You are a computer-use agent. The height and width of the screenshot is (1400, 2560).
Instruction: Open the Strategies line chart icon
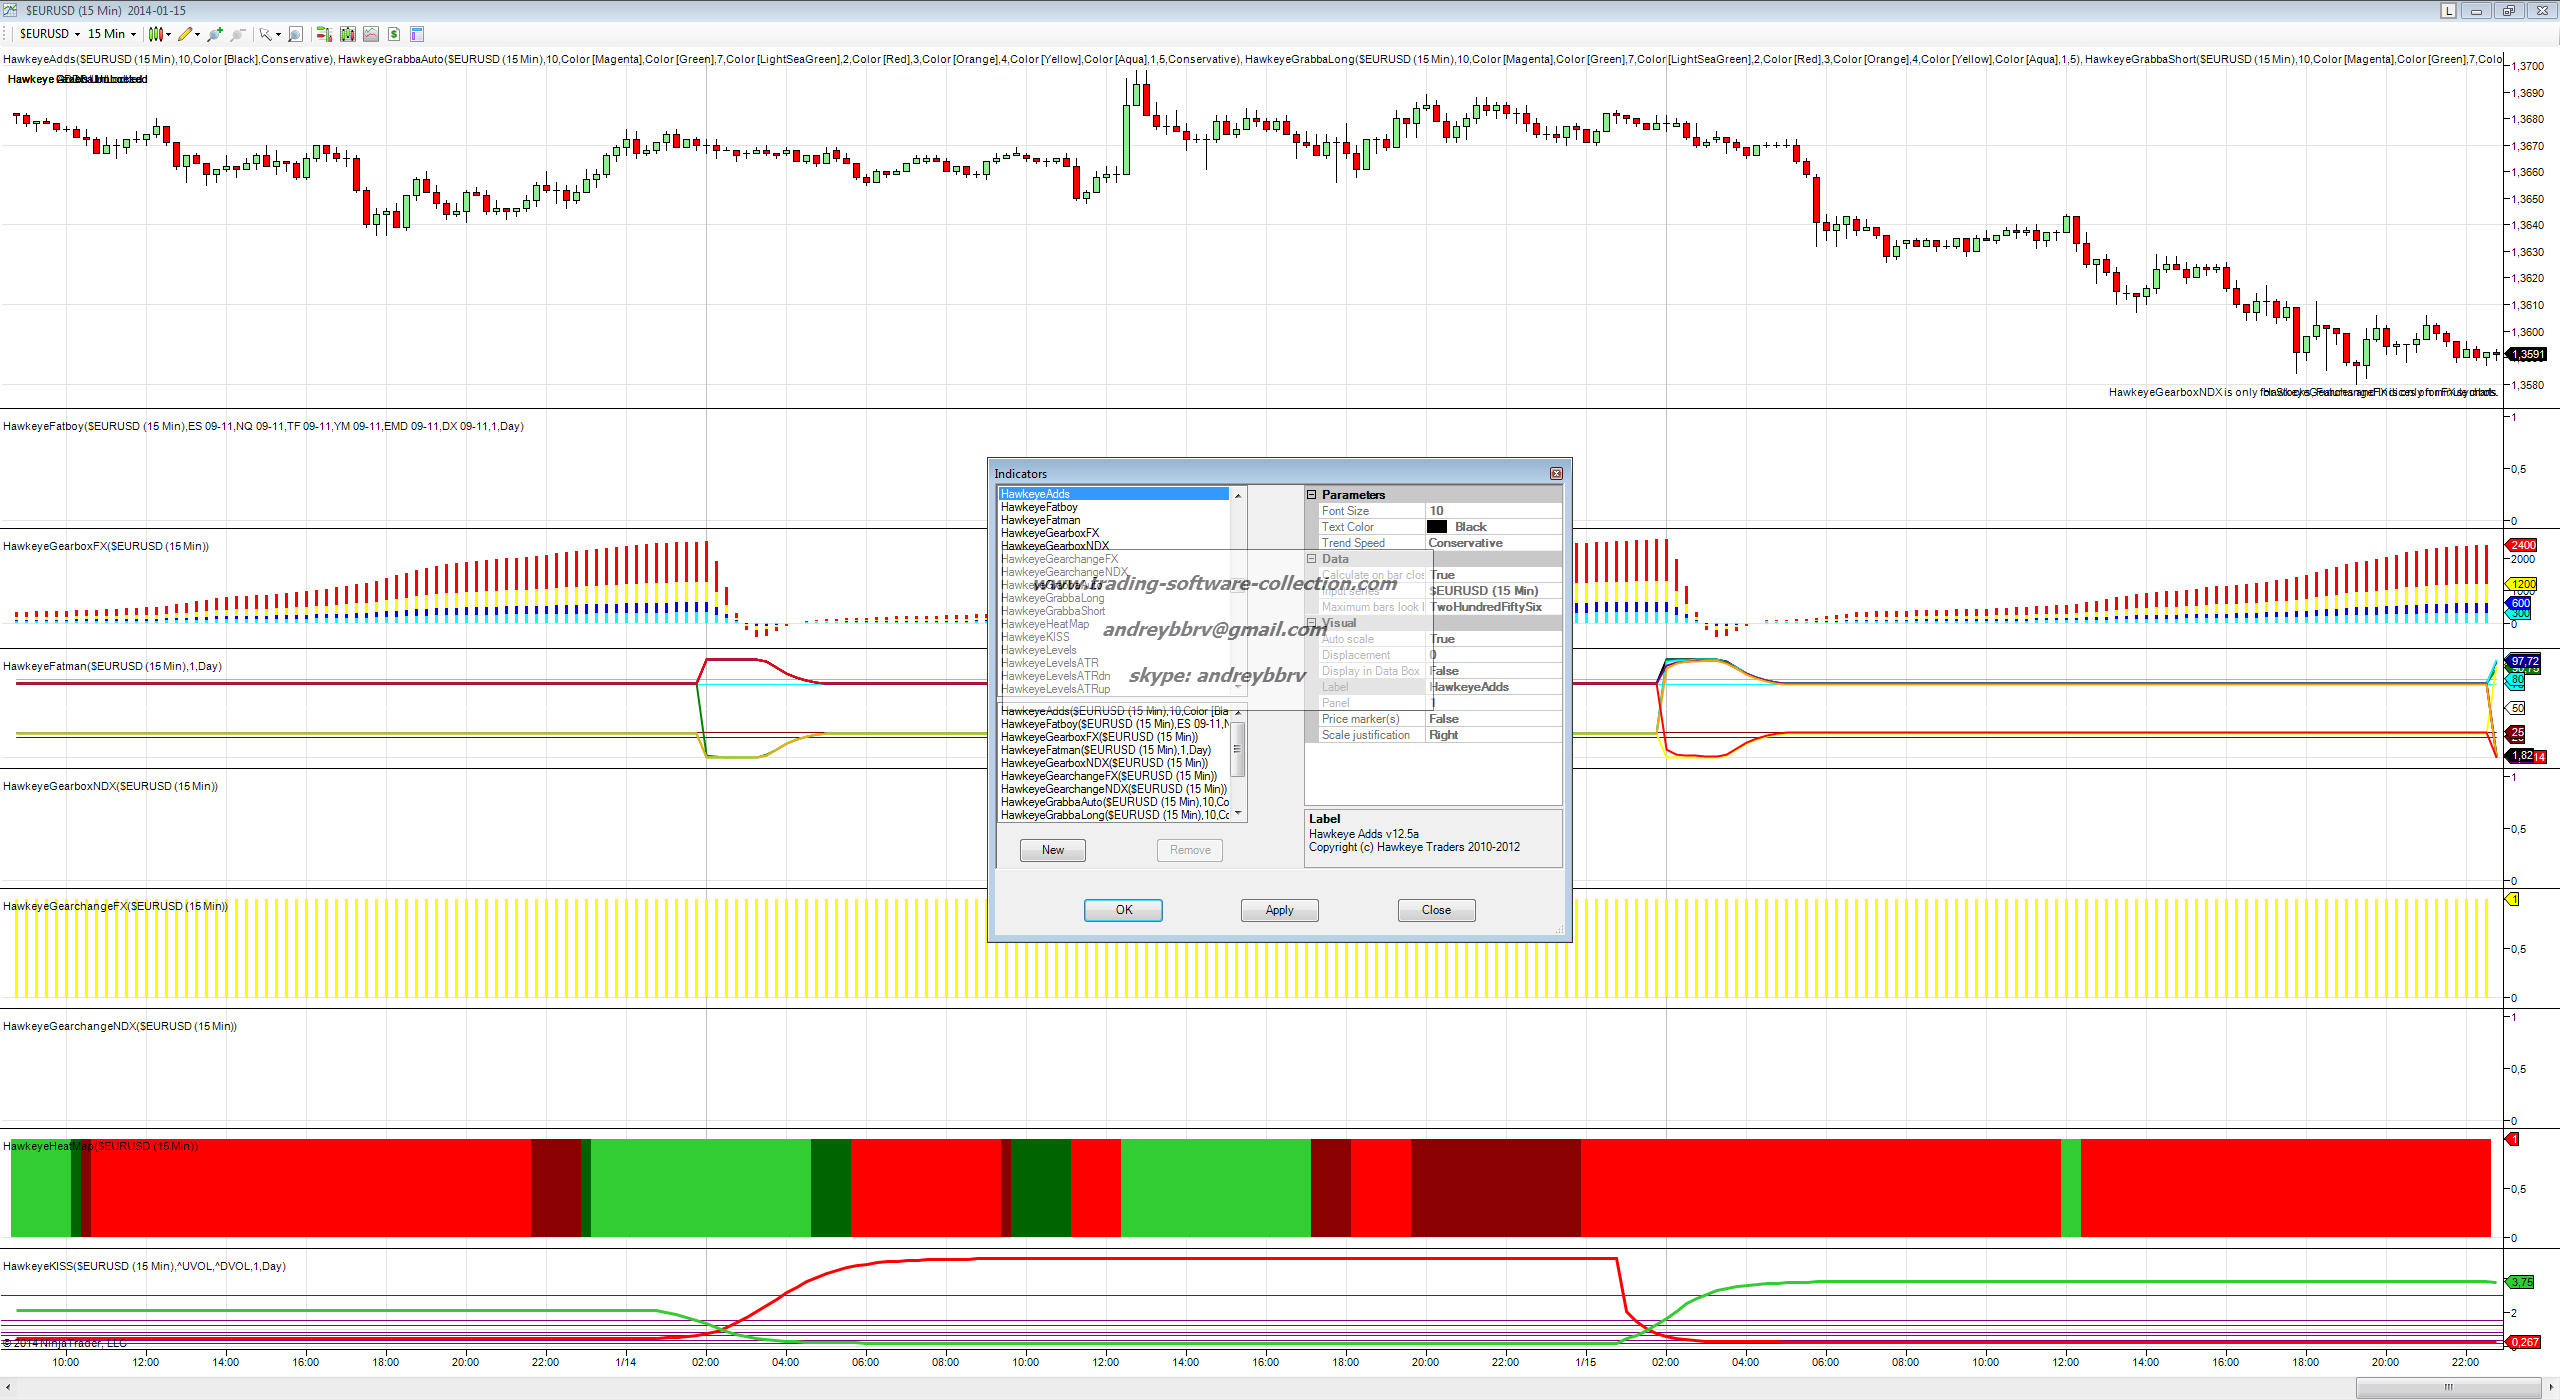pyautogui.click(x=371, y=34)
